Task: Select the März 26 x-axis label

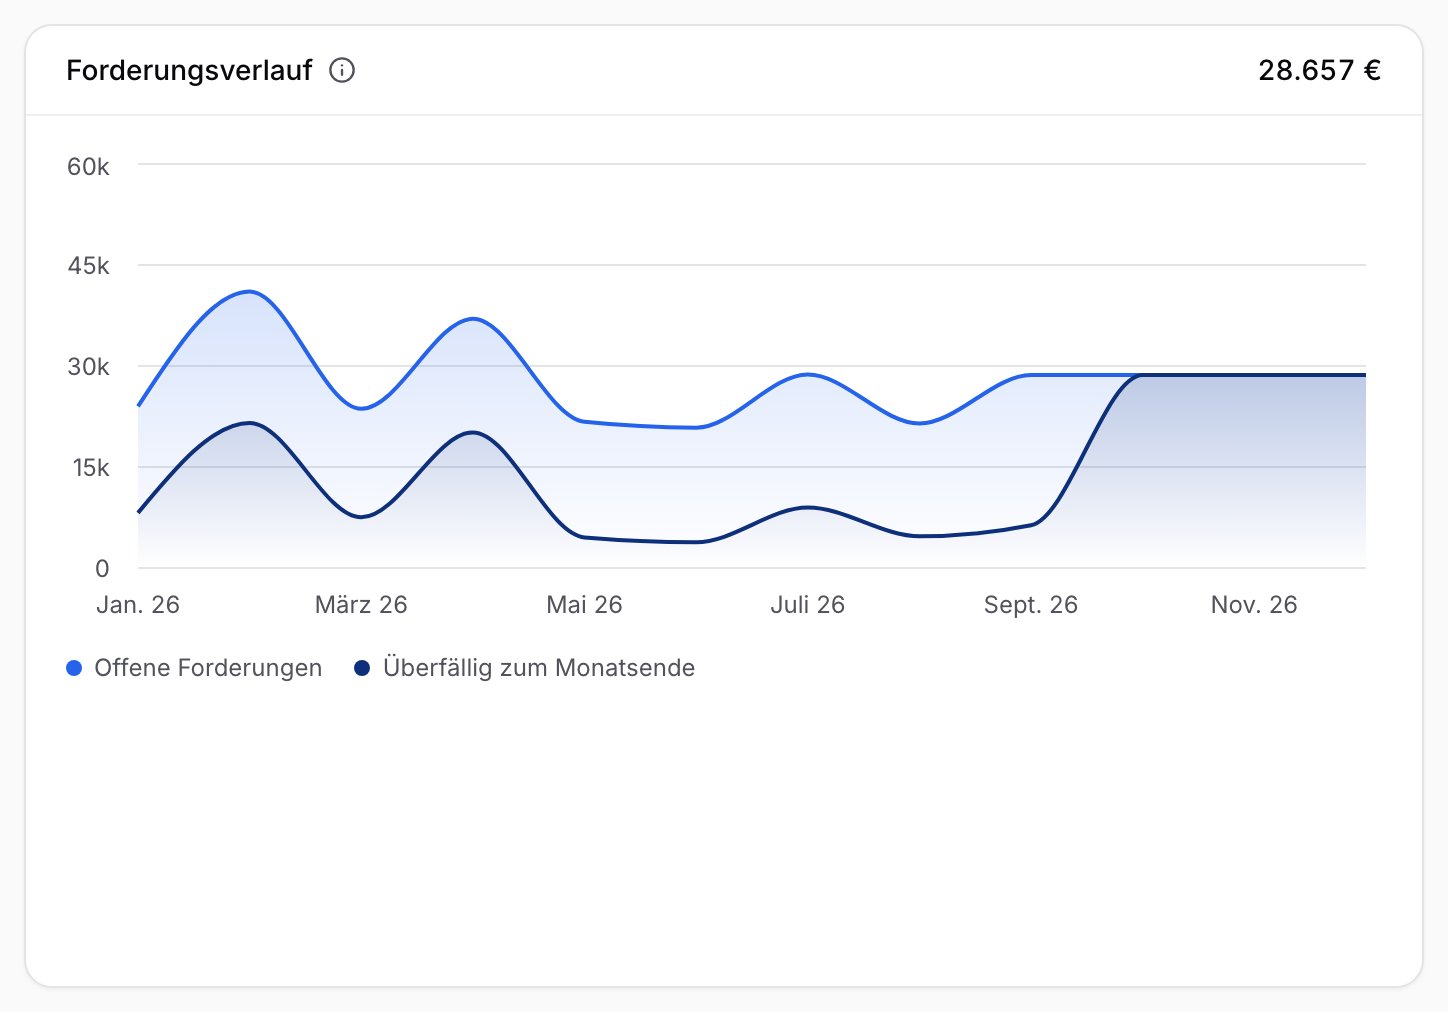Action: click(x=361, y=605)
